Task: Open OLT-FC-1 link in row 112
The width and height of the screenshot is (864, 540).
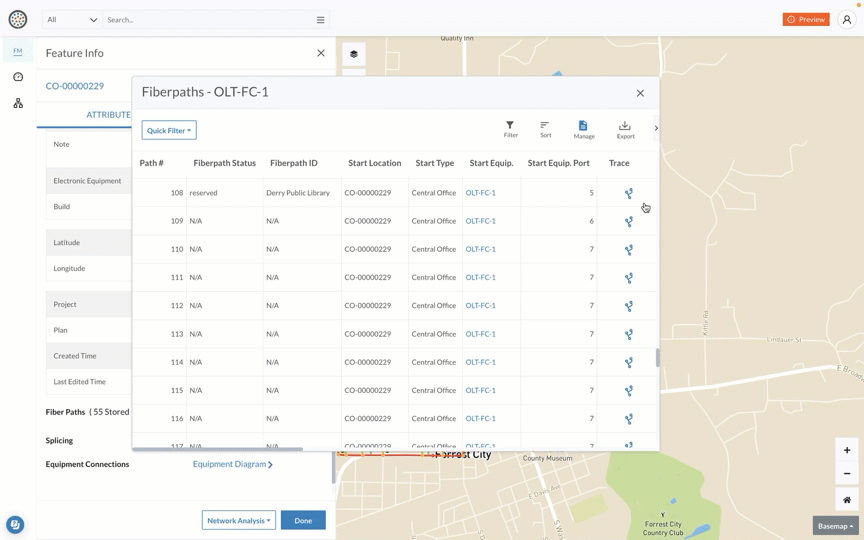Action: coord(480,305)
